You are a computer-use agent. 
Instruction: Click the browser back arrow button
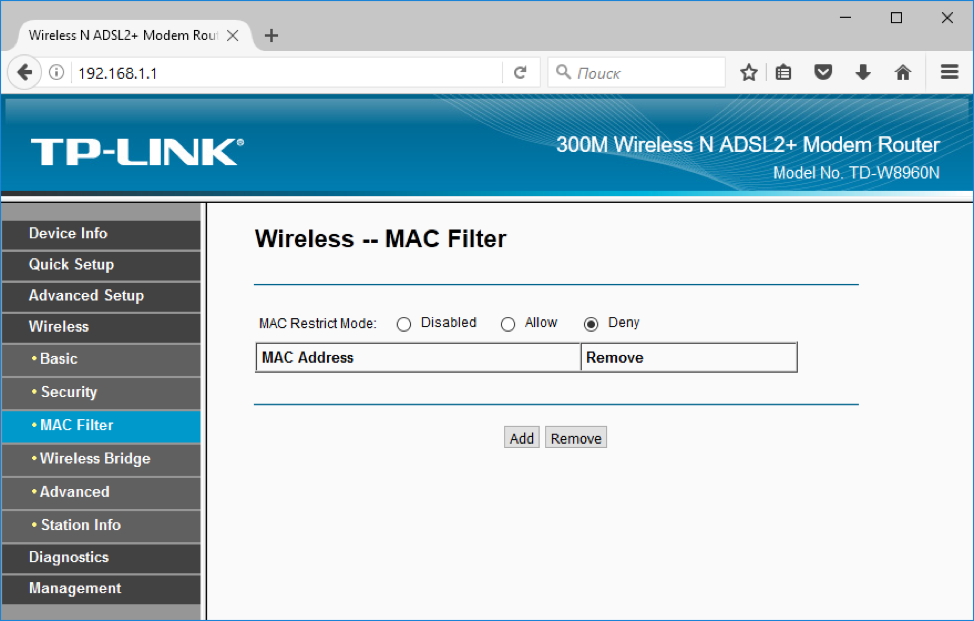pos(25,72)
